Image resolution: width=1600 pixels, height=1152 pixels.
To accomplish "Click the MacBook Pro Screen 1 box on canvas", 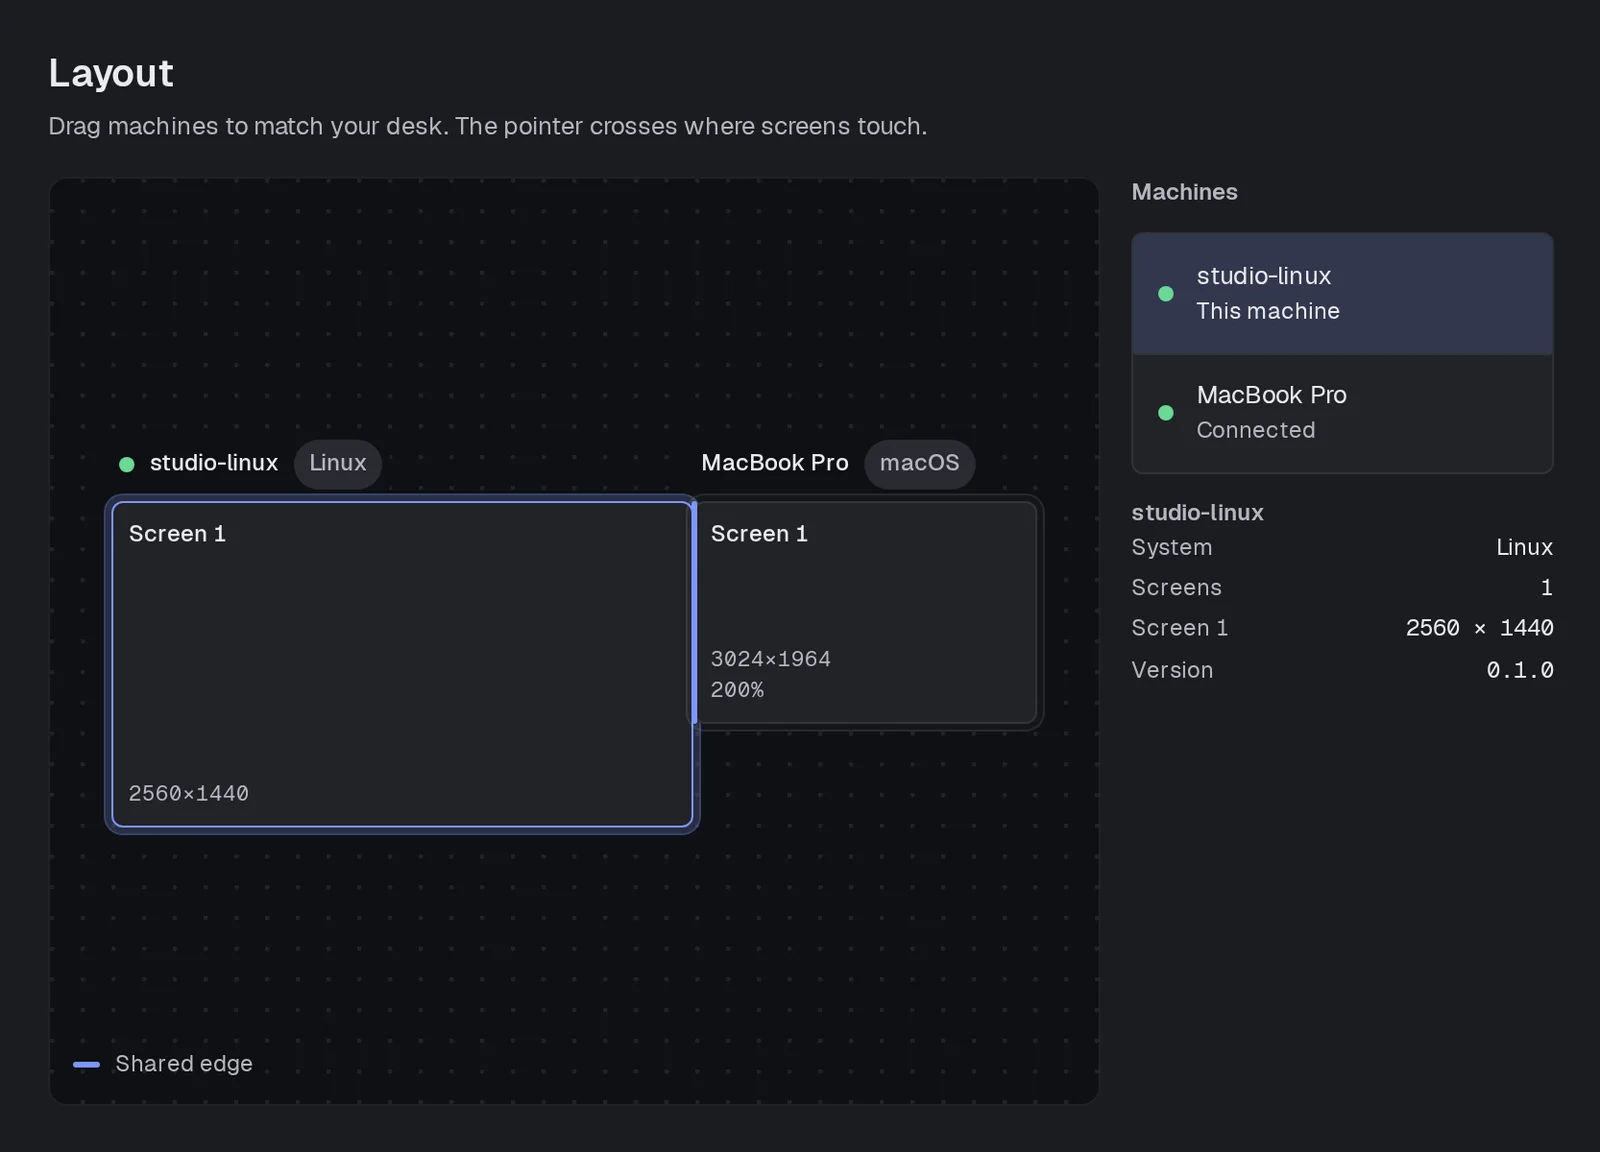I will click(866, 612).
